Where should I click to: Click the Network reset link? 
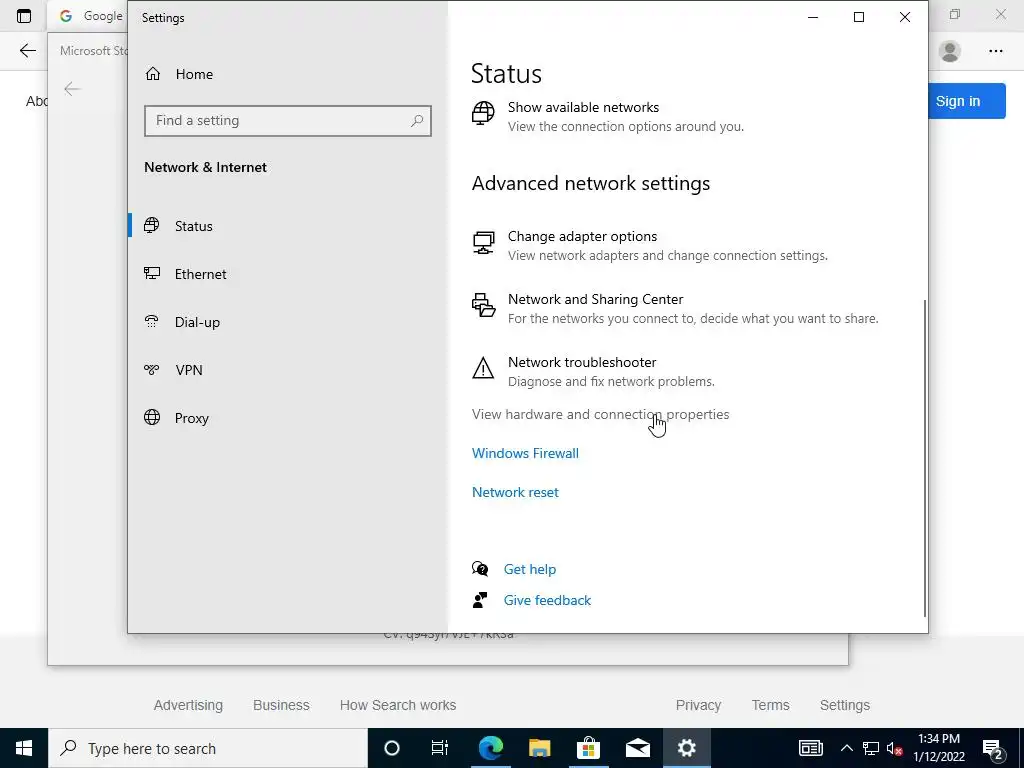[515, 492]
